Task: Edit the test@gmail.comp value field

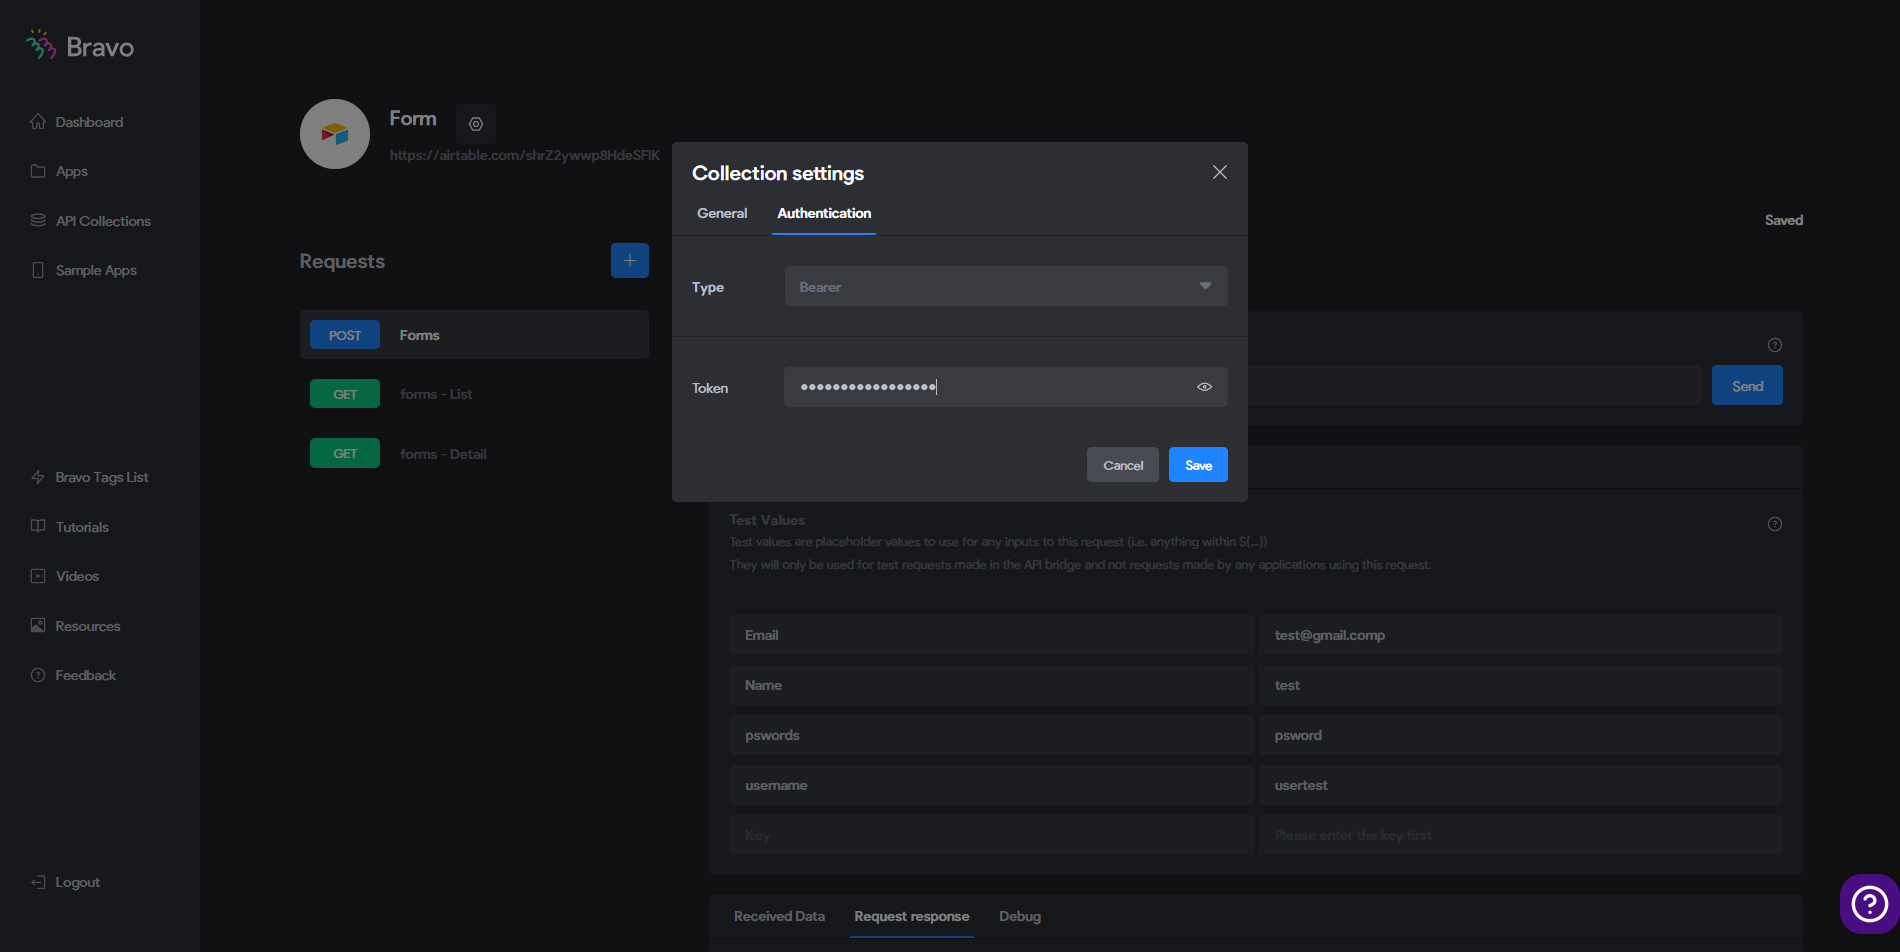Action: (1520, 635)
